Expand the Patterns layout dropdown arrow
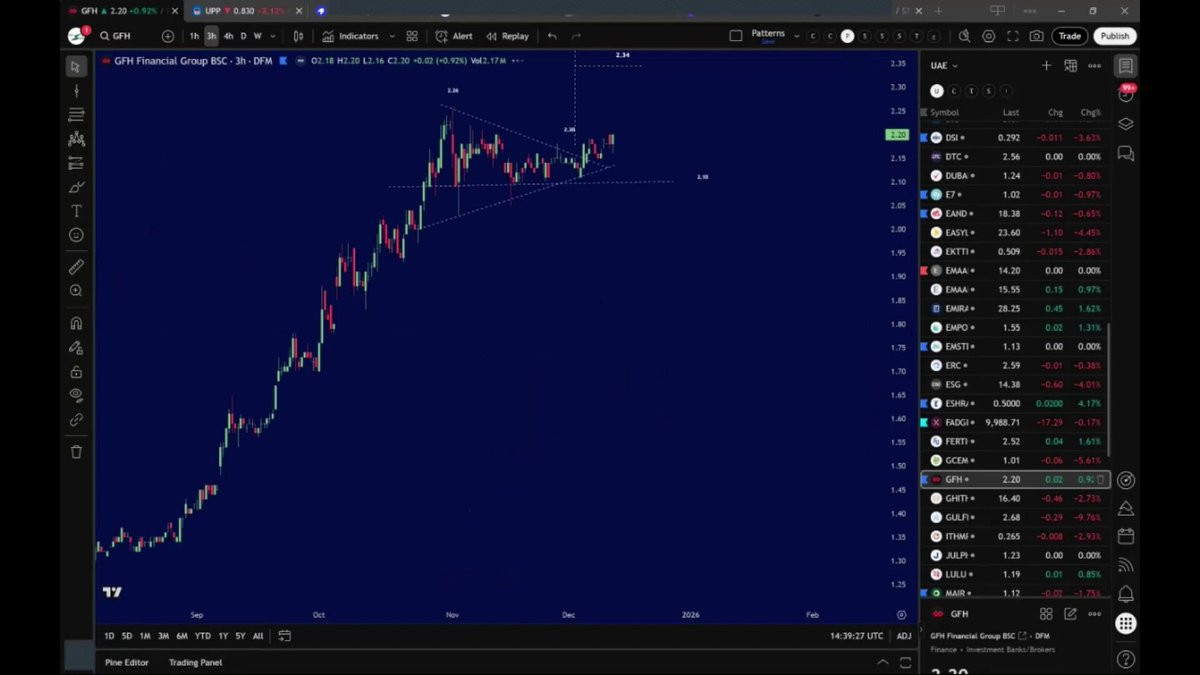The width and height of the screenshot is (1200, 675). [797, 36]
